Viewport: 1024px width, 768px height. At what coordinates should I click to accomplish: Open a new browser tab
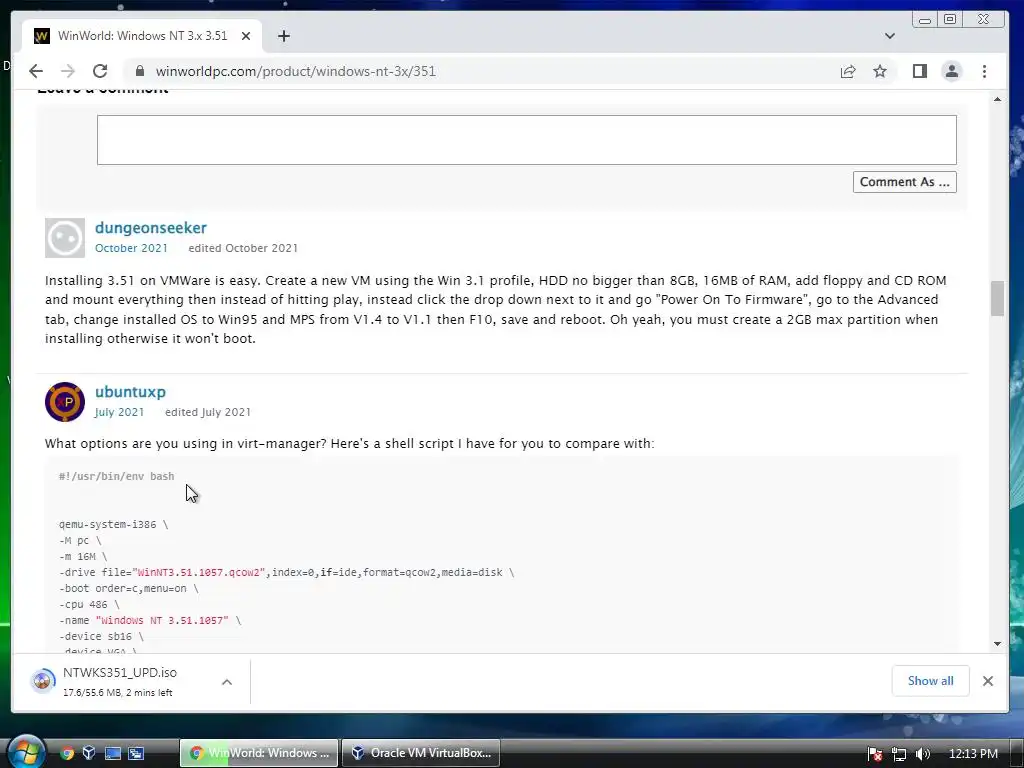coord(283,36)
